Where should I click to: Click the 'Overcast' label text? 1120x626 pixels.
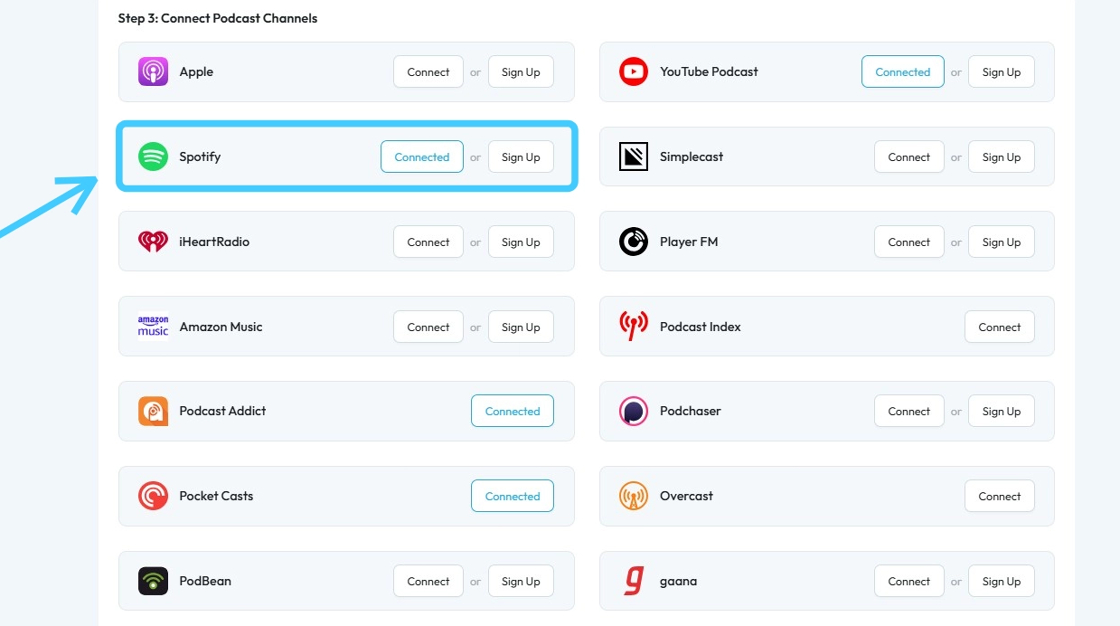(x=686, y=496)
